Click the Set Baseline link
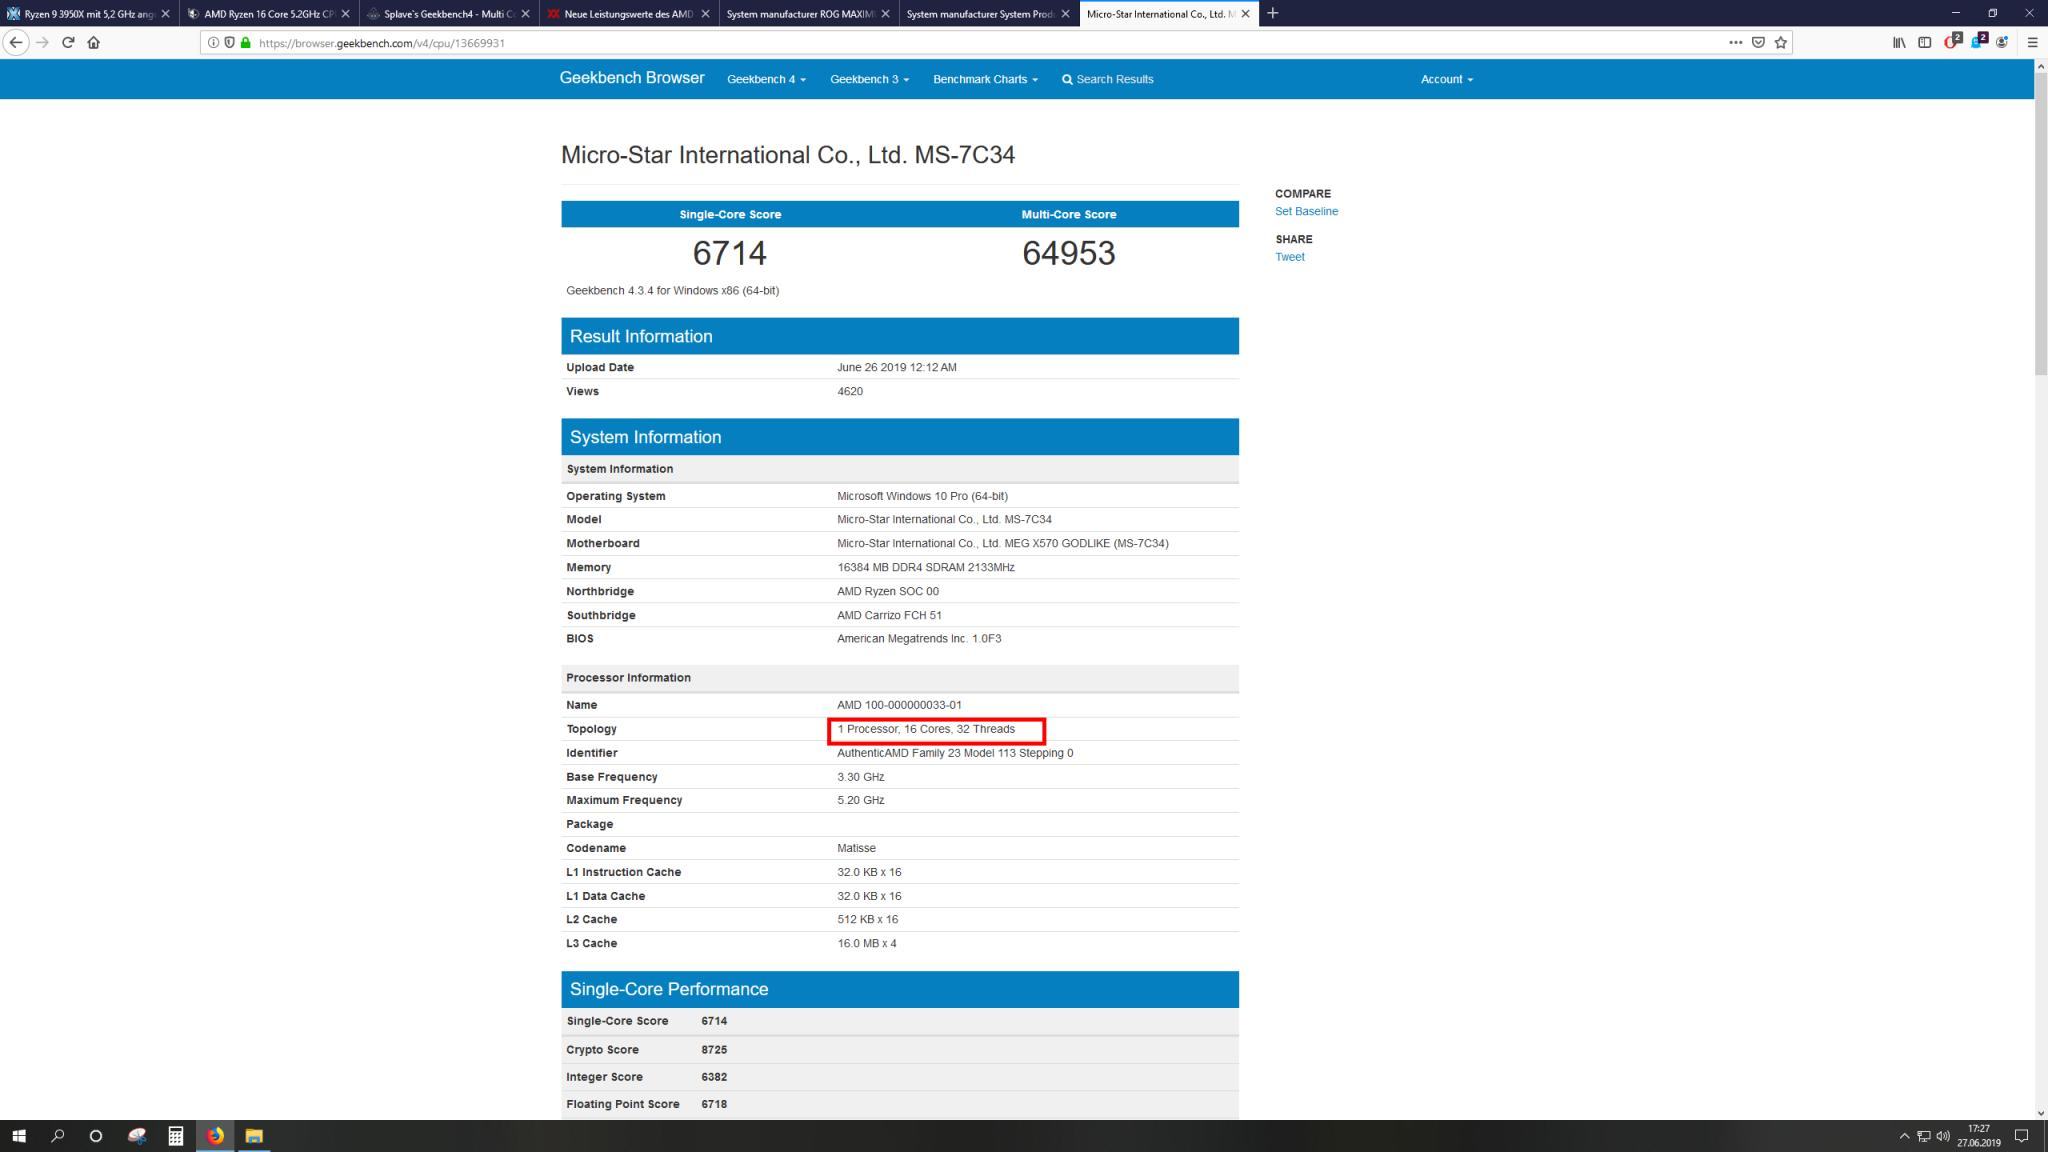 click(1306, 211)
